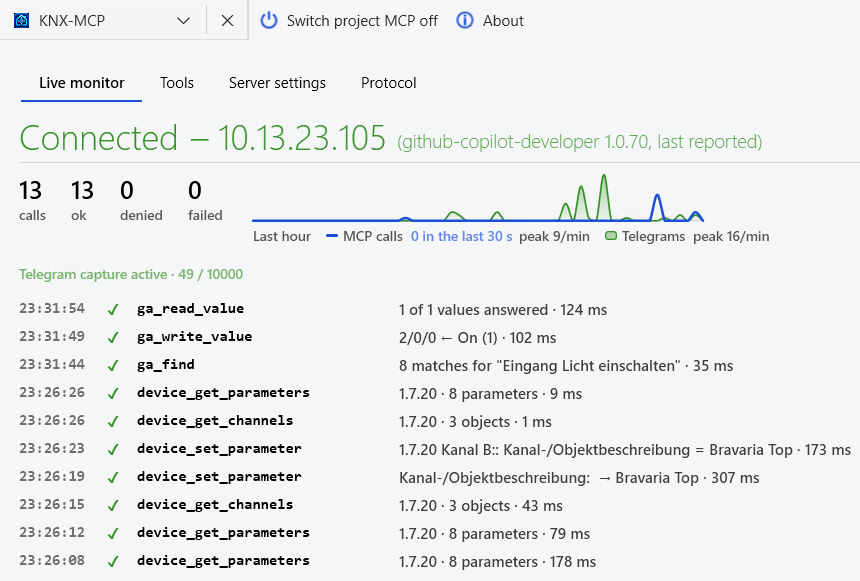Viewport: 860px width, 581px height.
Task: Click the 'Telegram capture active · 49 / 10000' status
Action: click(x=131, y=274)
